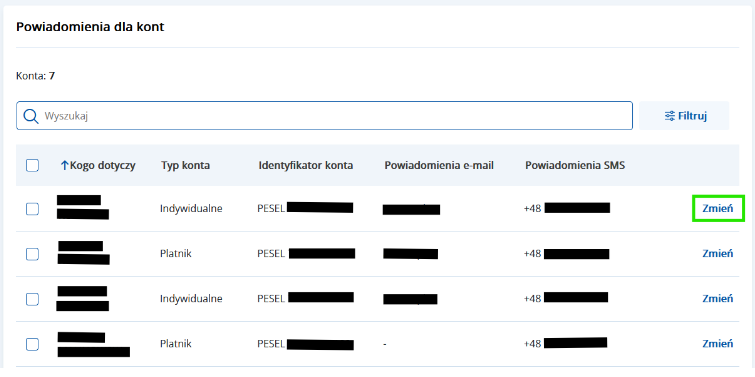Image resolution: width=755 pixels, height=377 pixels.
Task: Click the Identyfikator konta column header
Action: click(x=306, y=166)
